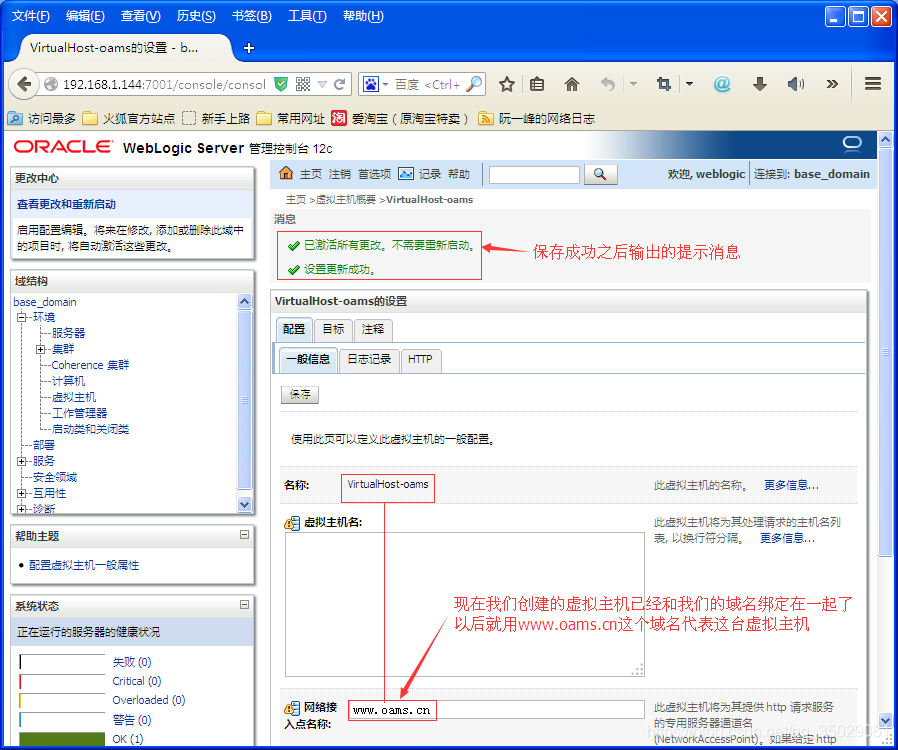Open 配置虚拟主机一般属性 help link
Image resolution: width=898 pixels, height=750 pixels.
point(84,565)
